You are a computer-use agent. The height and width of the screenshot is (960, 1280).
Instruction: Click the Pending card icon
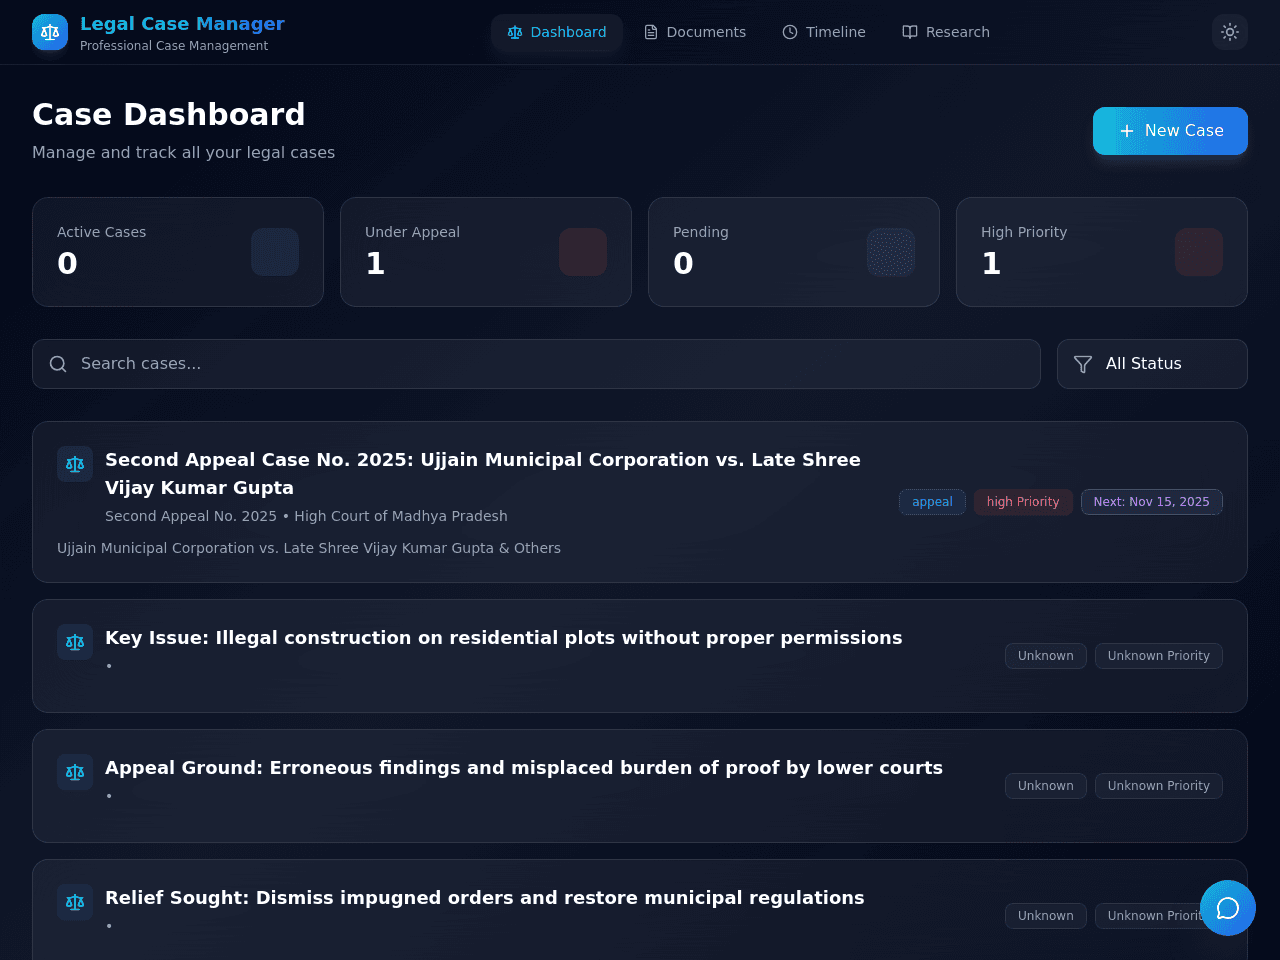(x=891, y=252)
